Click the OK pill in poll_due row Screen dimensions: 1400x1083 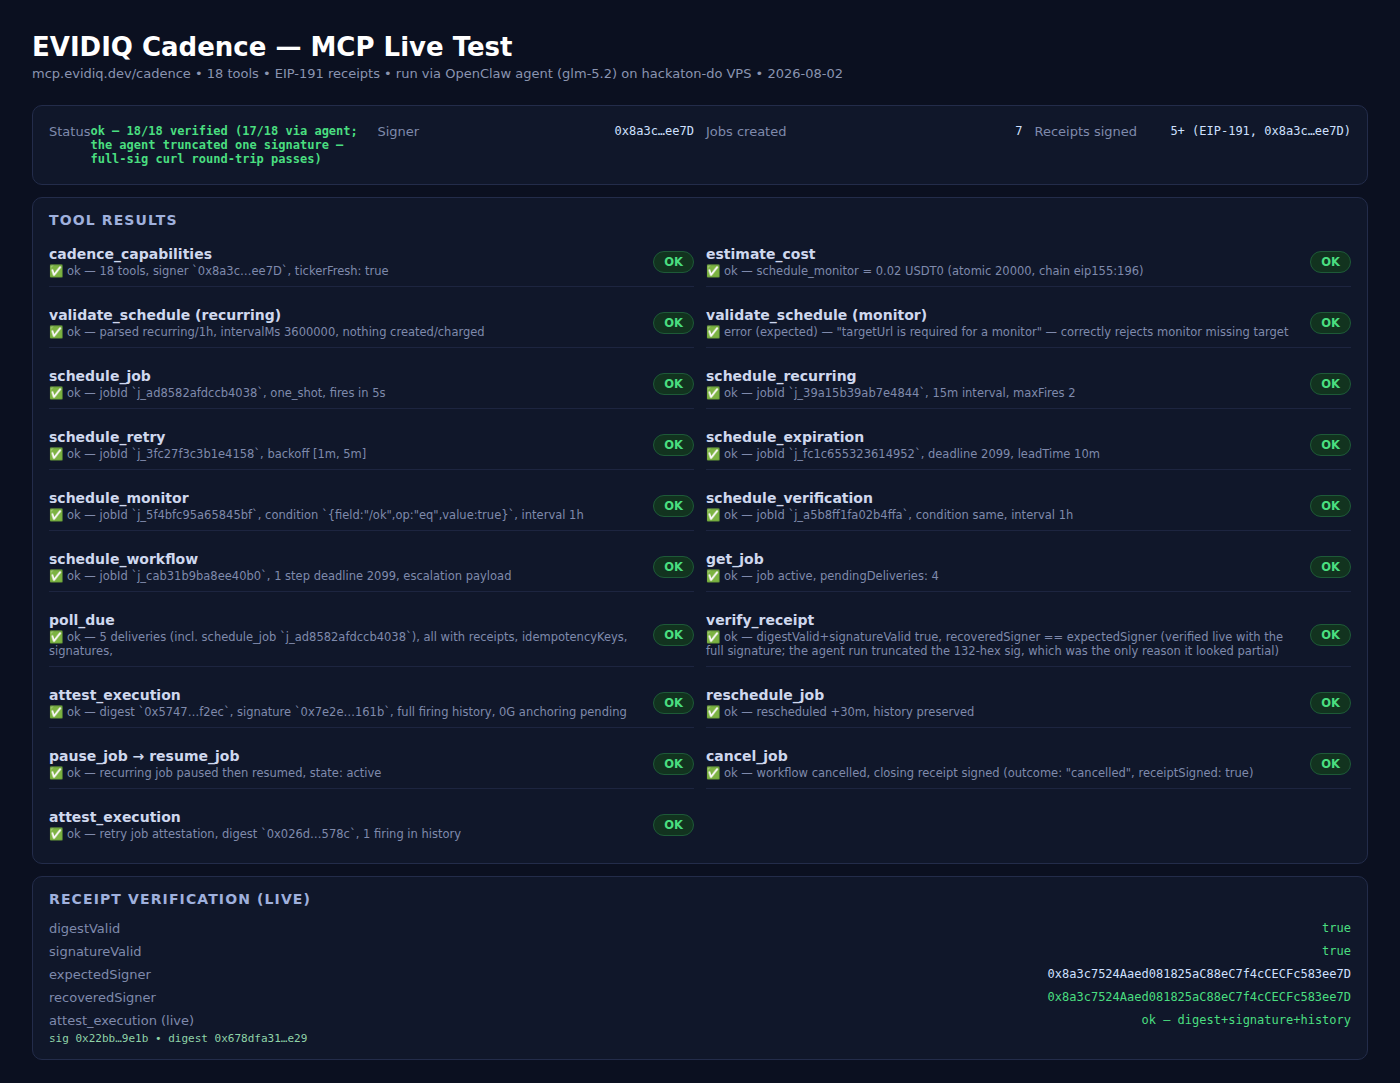(673, 635)
